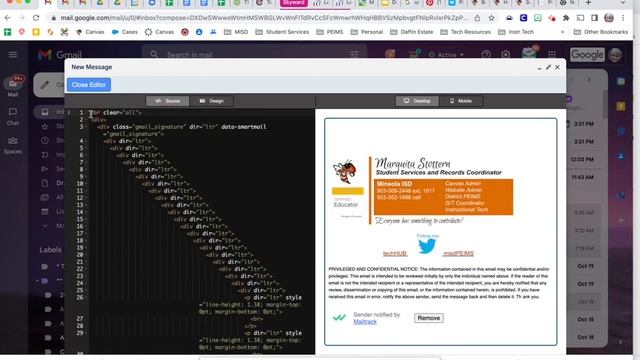Viewport: 640px width, 360px height.
Task: Select the Desktop preview tab
Action: [417, 101]
